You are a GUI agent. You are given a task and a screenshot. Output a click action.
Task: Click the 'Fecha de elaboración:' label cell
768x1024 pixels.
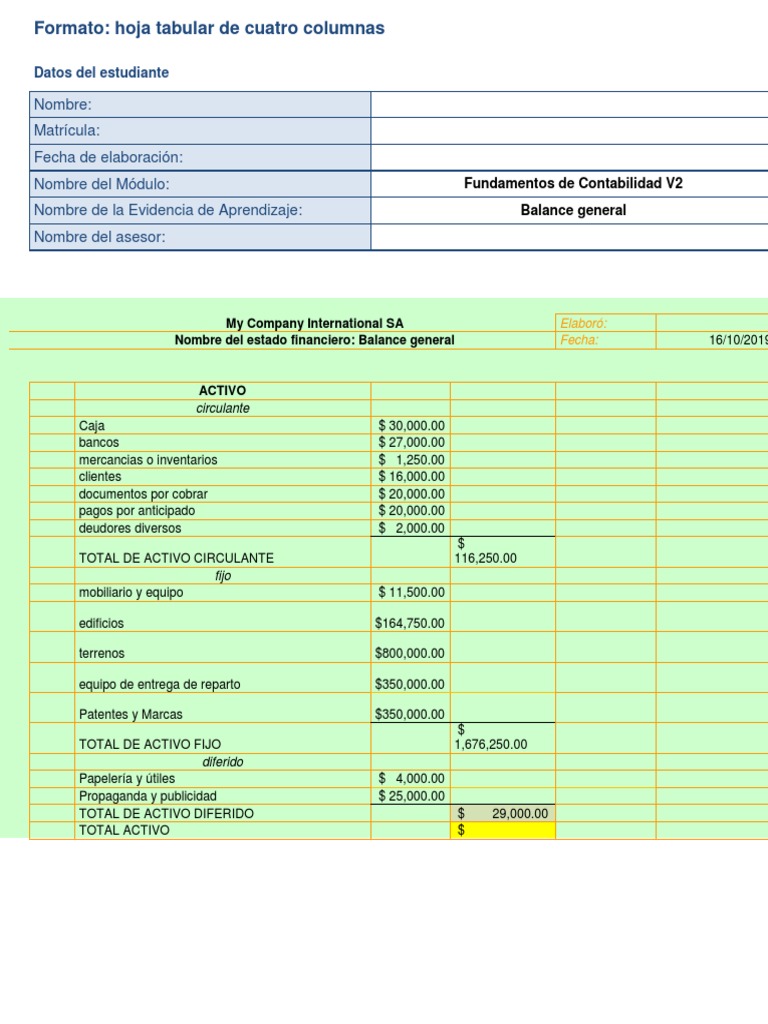pos(200,157)
